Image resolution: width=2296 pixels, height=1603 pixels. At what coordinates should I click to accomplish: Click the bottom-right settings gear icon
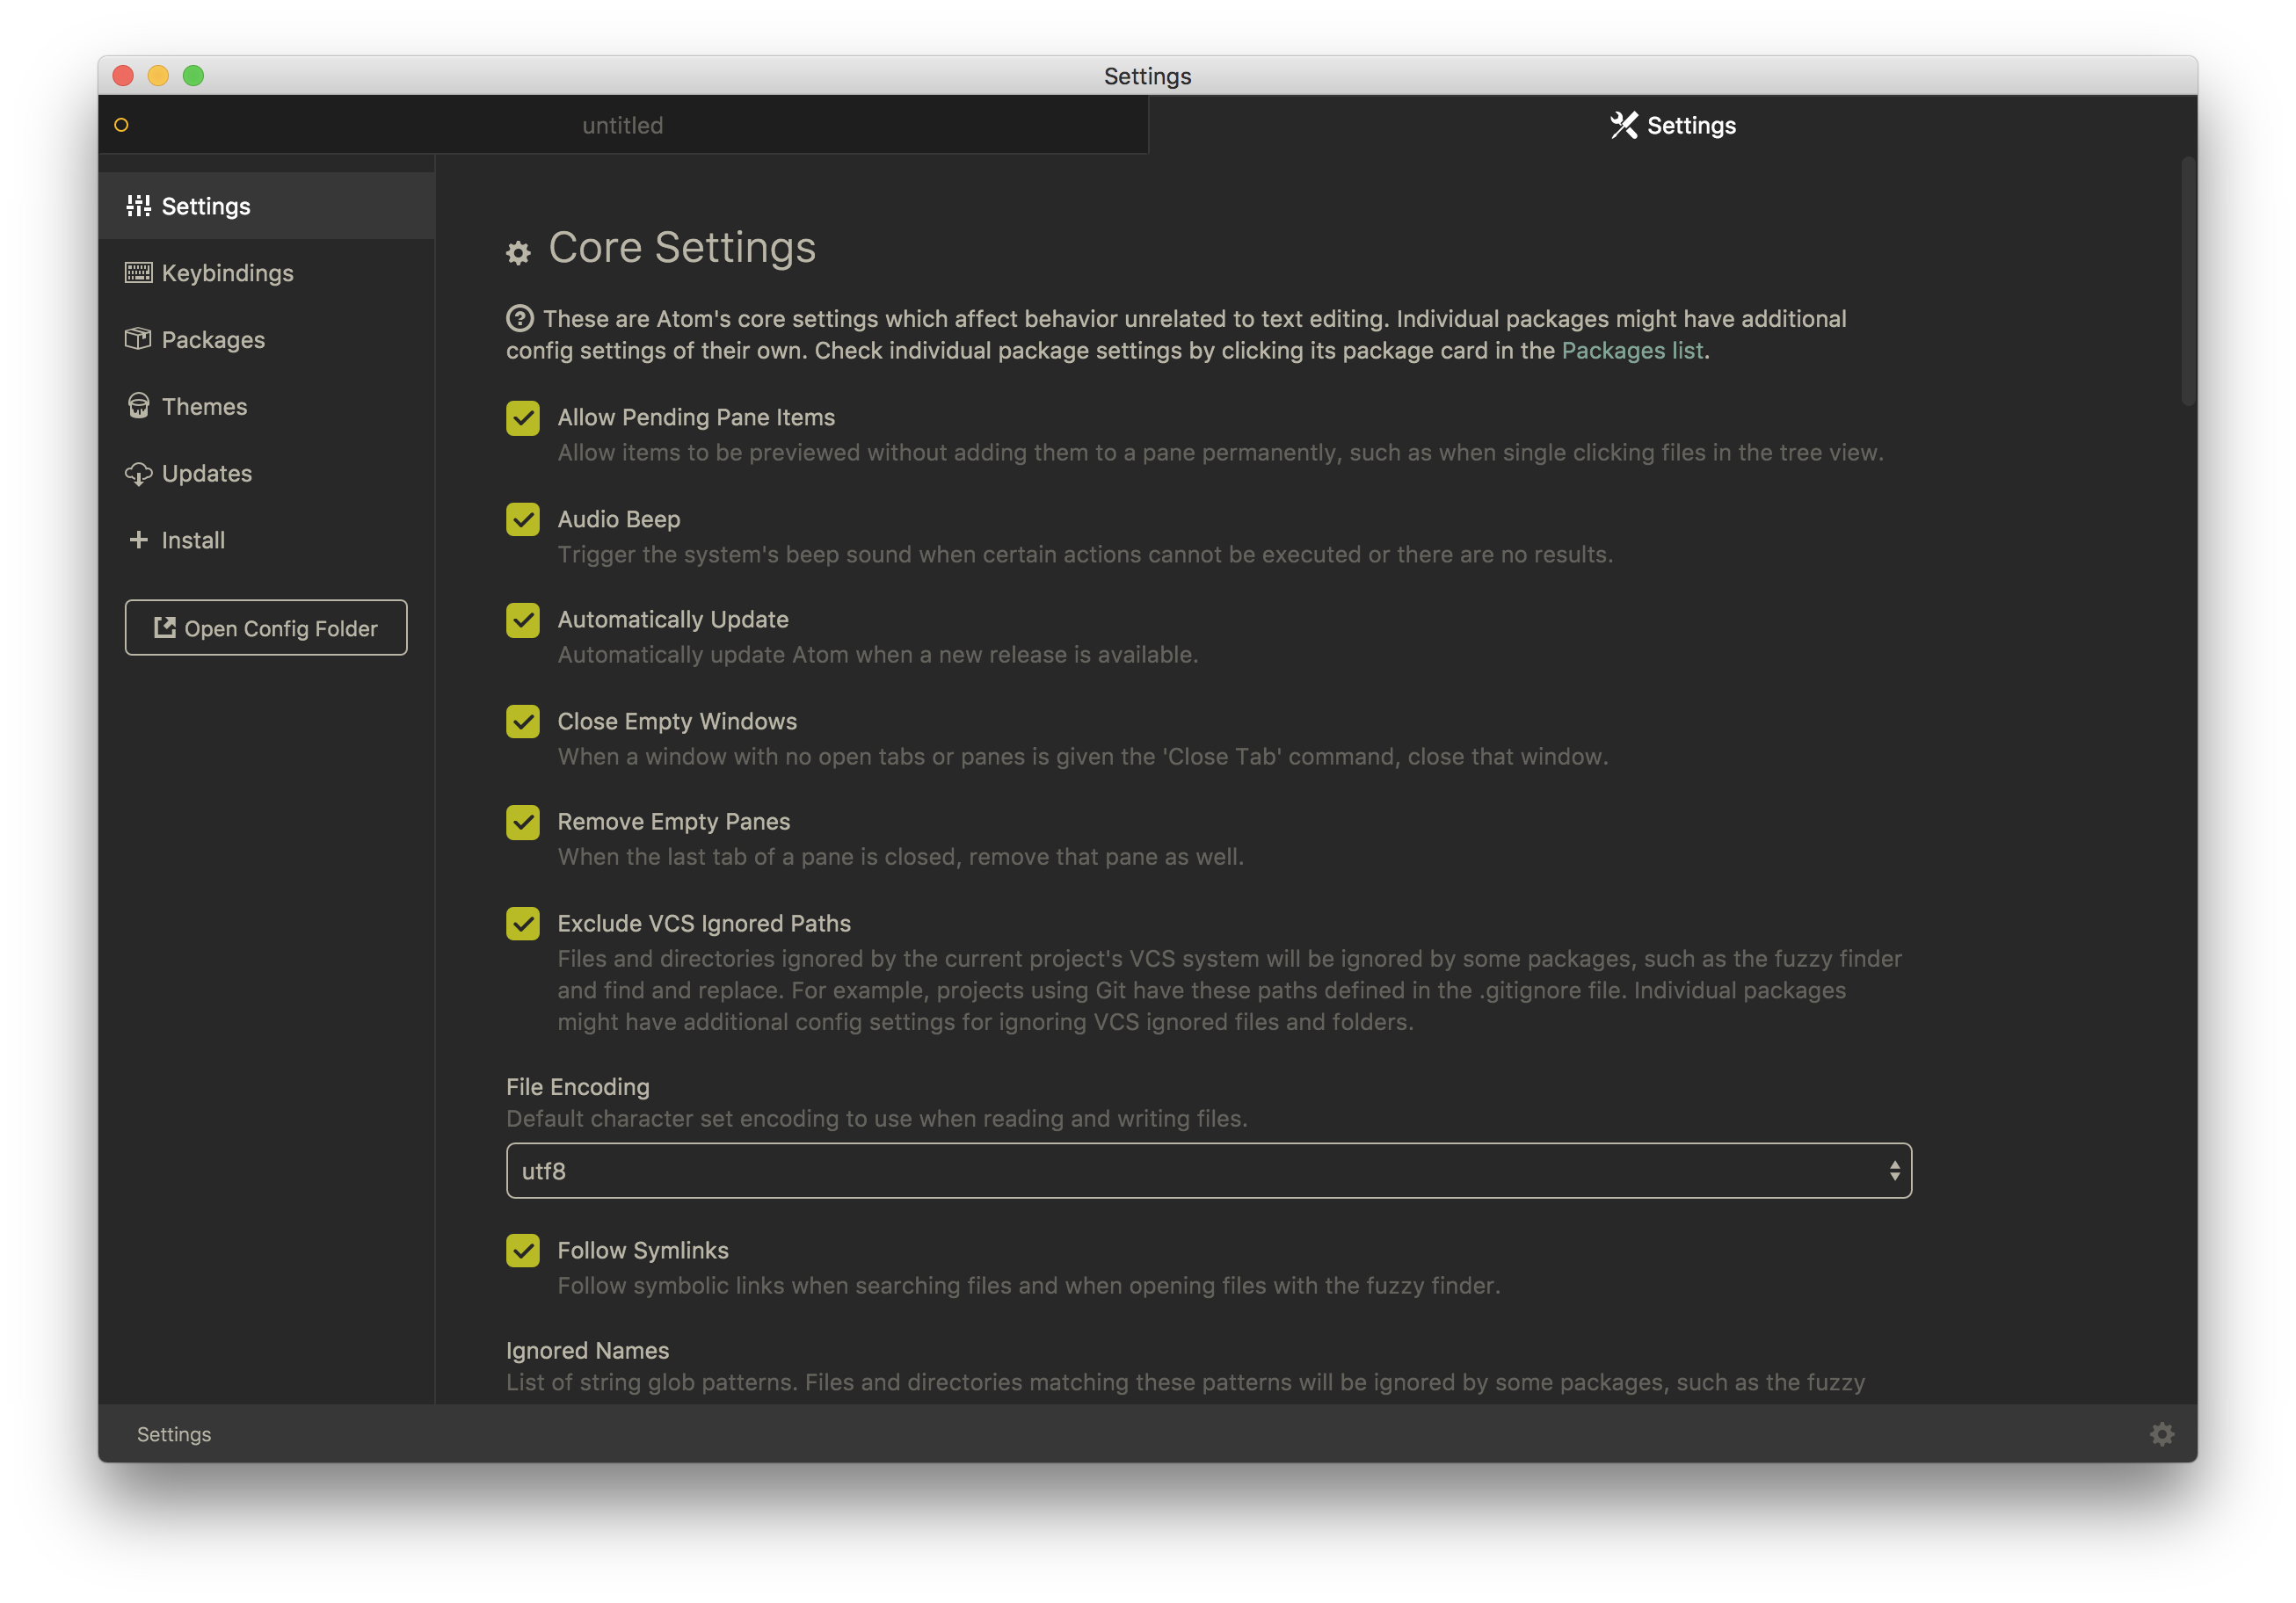click(x=2162, y=1433)
